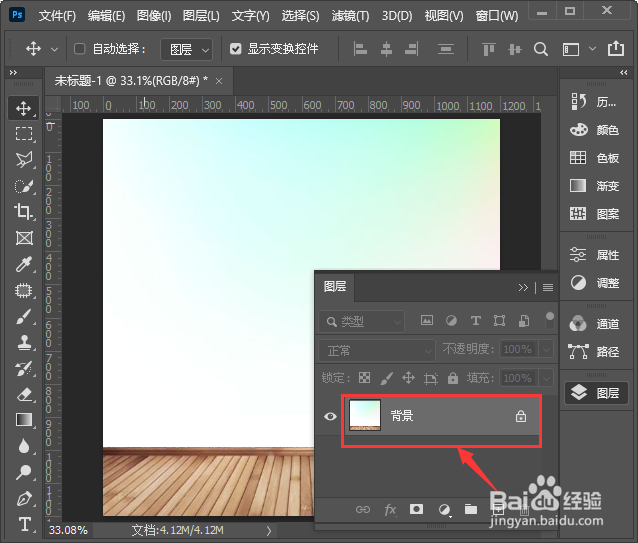The image size is (638, 543).
Task: Select the Polygonal Lasso tool
Action: click(24, 160)
